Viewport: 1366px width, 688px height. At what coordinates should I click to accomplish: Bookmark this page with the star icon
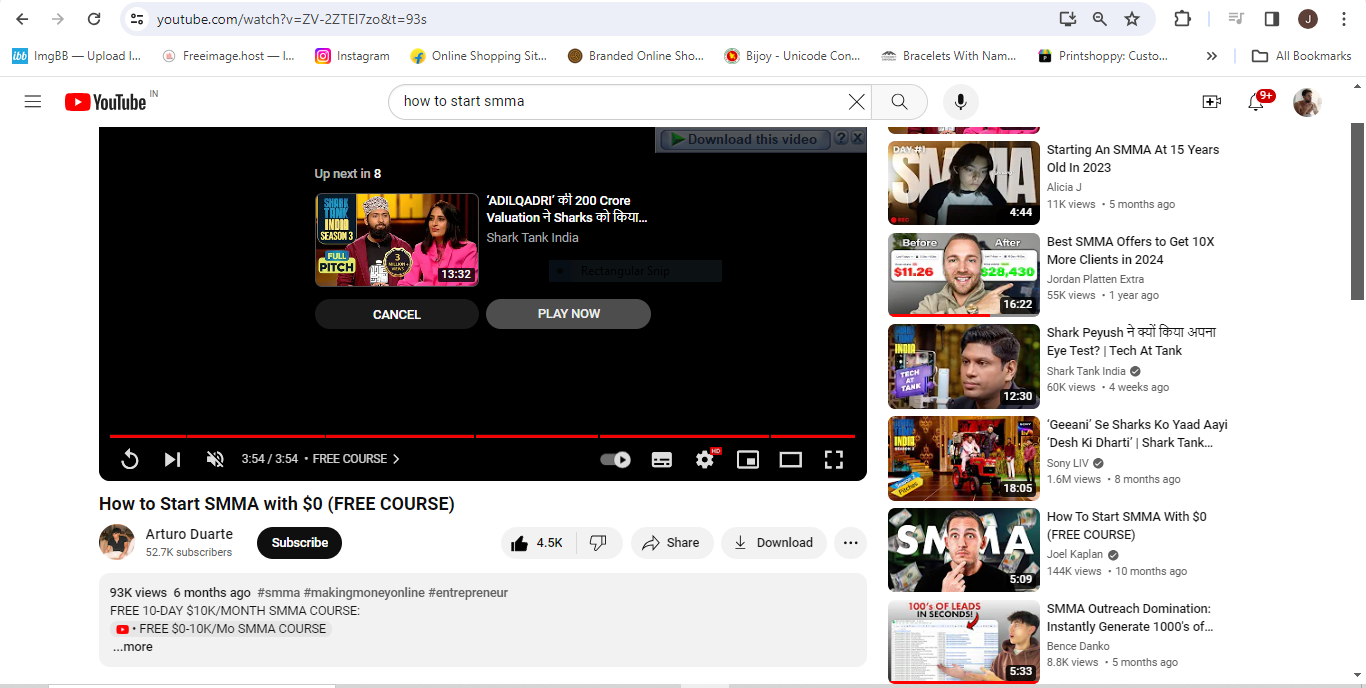point(1132,19)
